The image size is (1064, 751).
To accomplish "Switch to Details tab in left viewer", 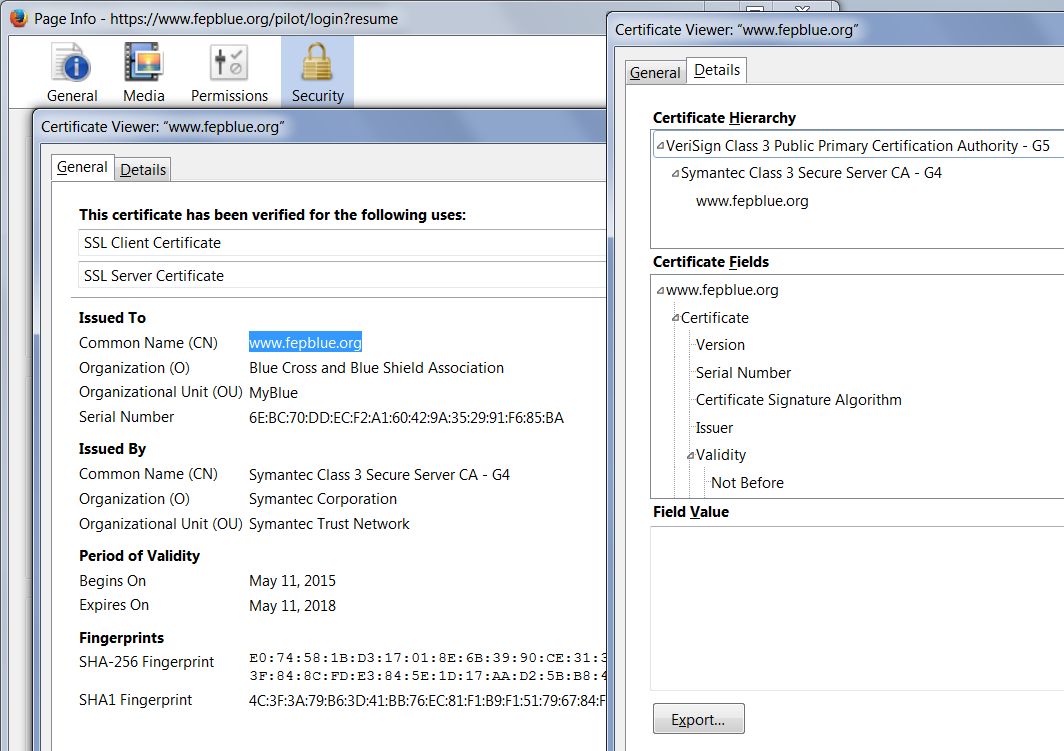I will [143, 169].
